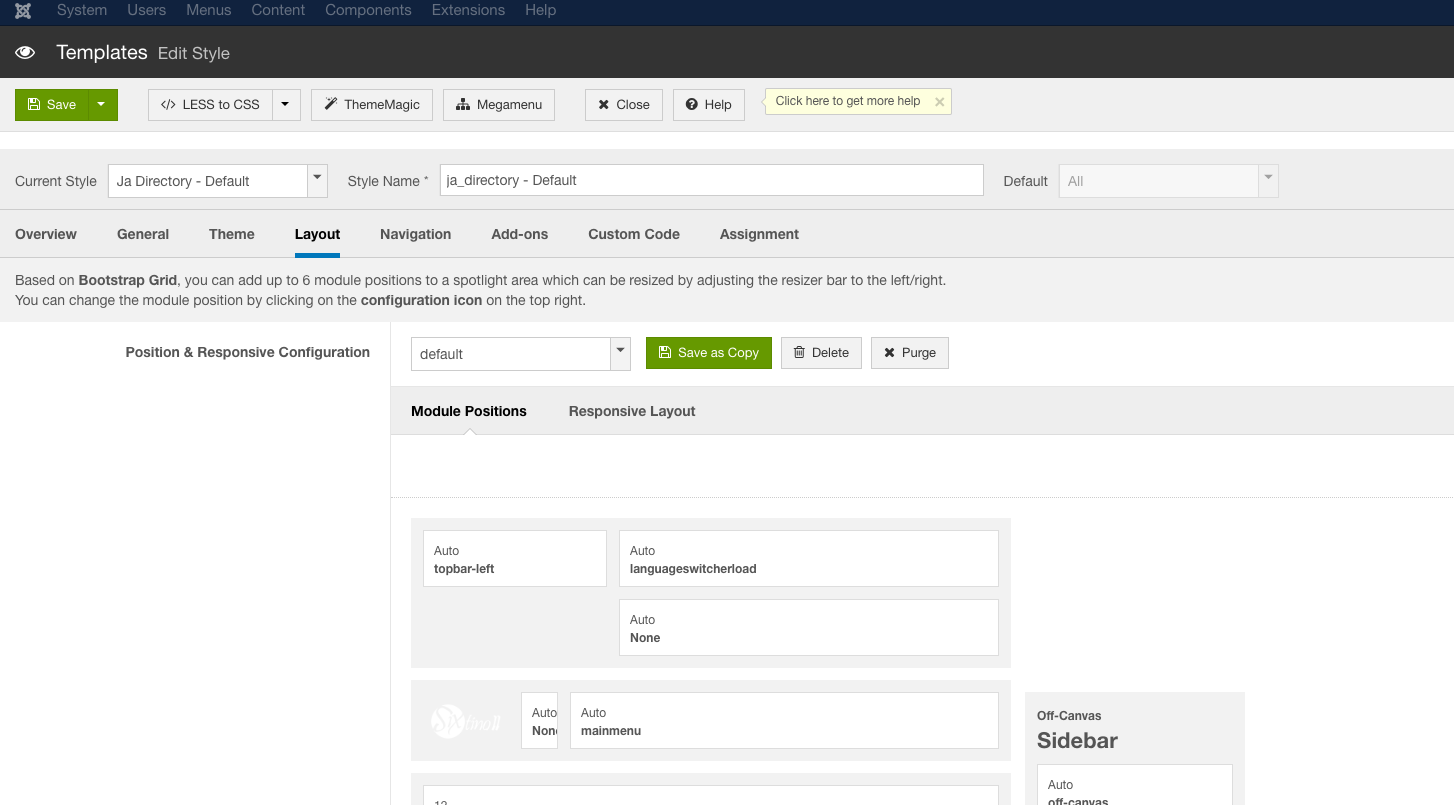Click the Joomla logo icon
The image size is (1454, 805).
(23, 10)
